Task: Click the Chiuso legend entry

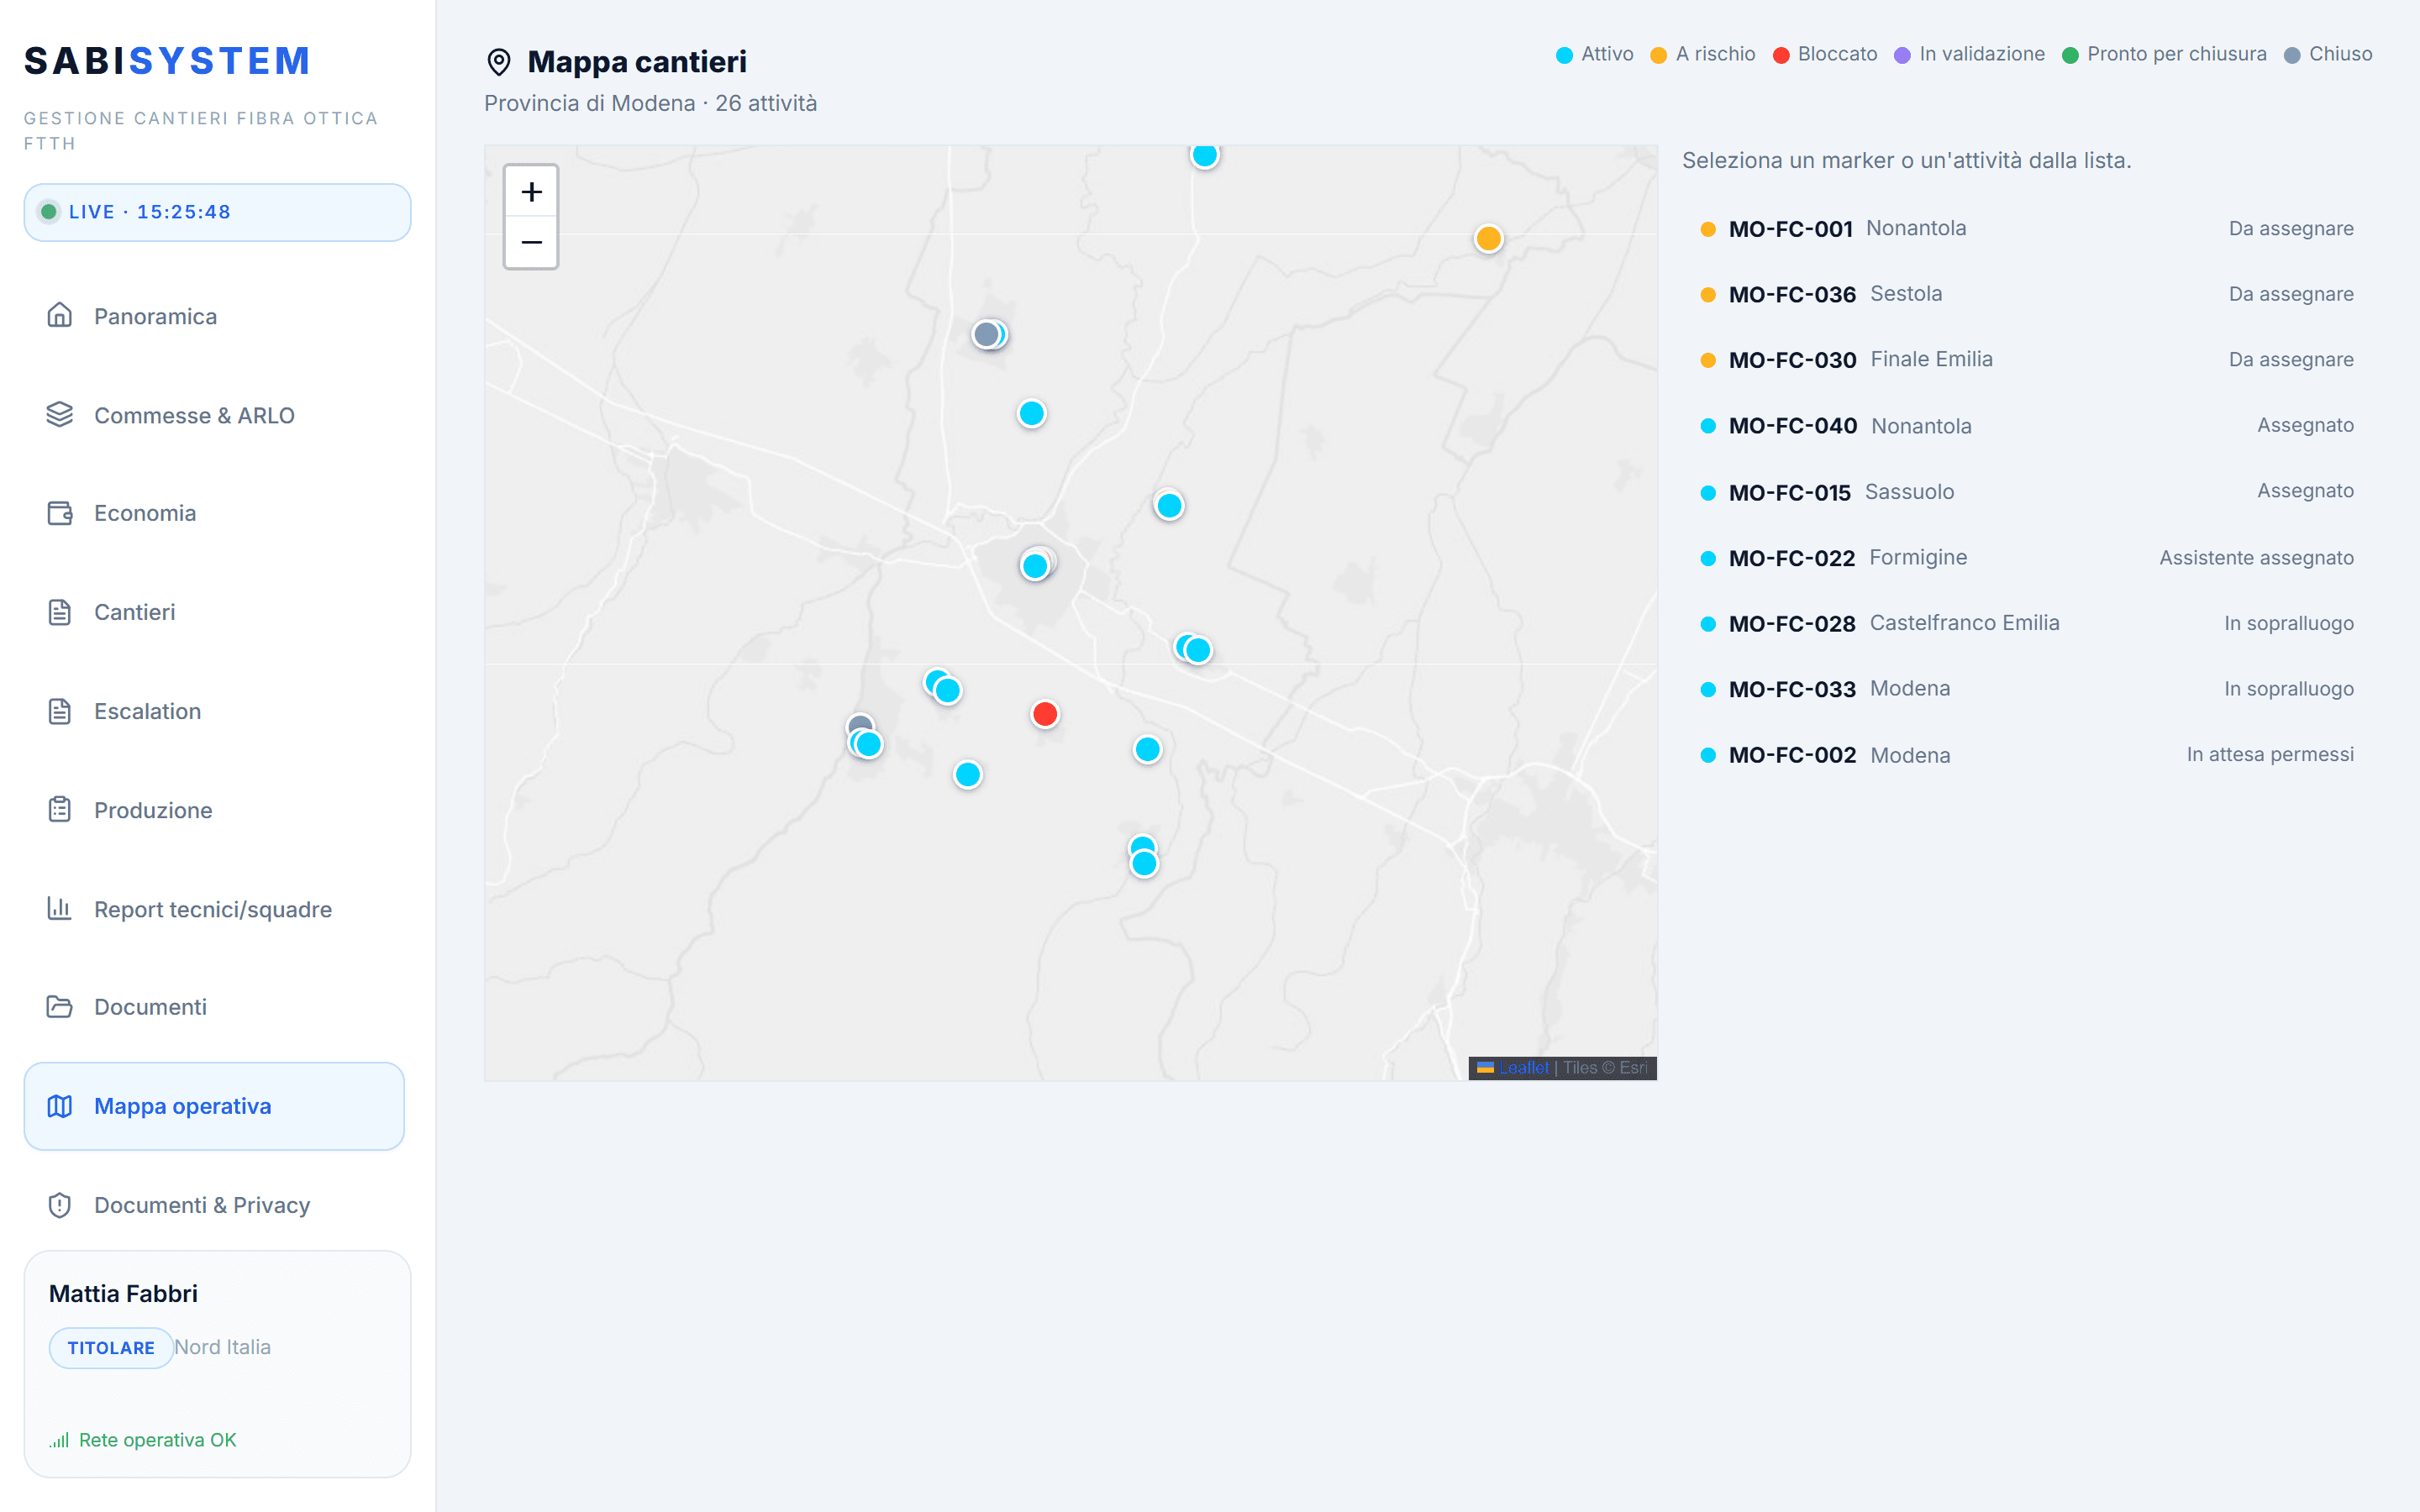Action: (2328, 54)
